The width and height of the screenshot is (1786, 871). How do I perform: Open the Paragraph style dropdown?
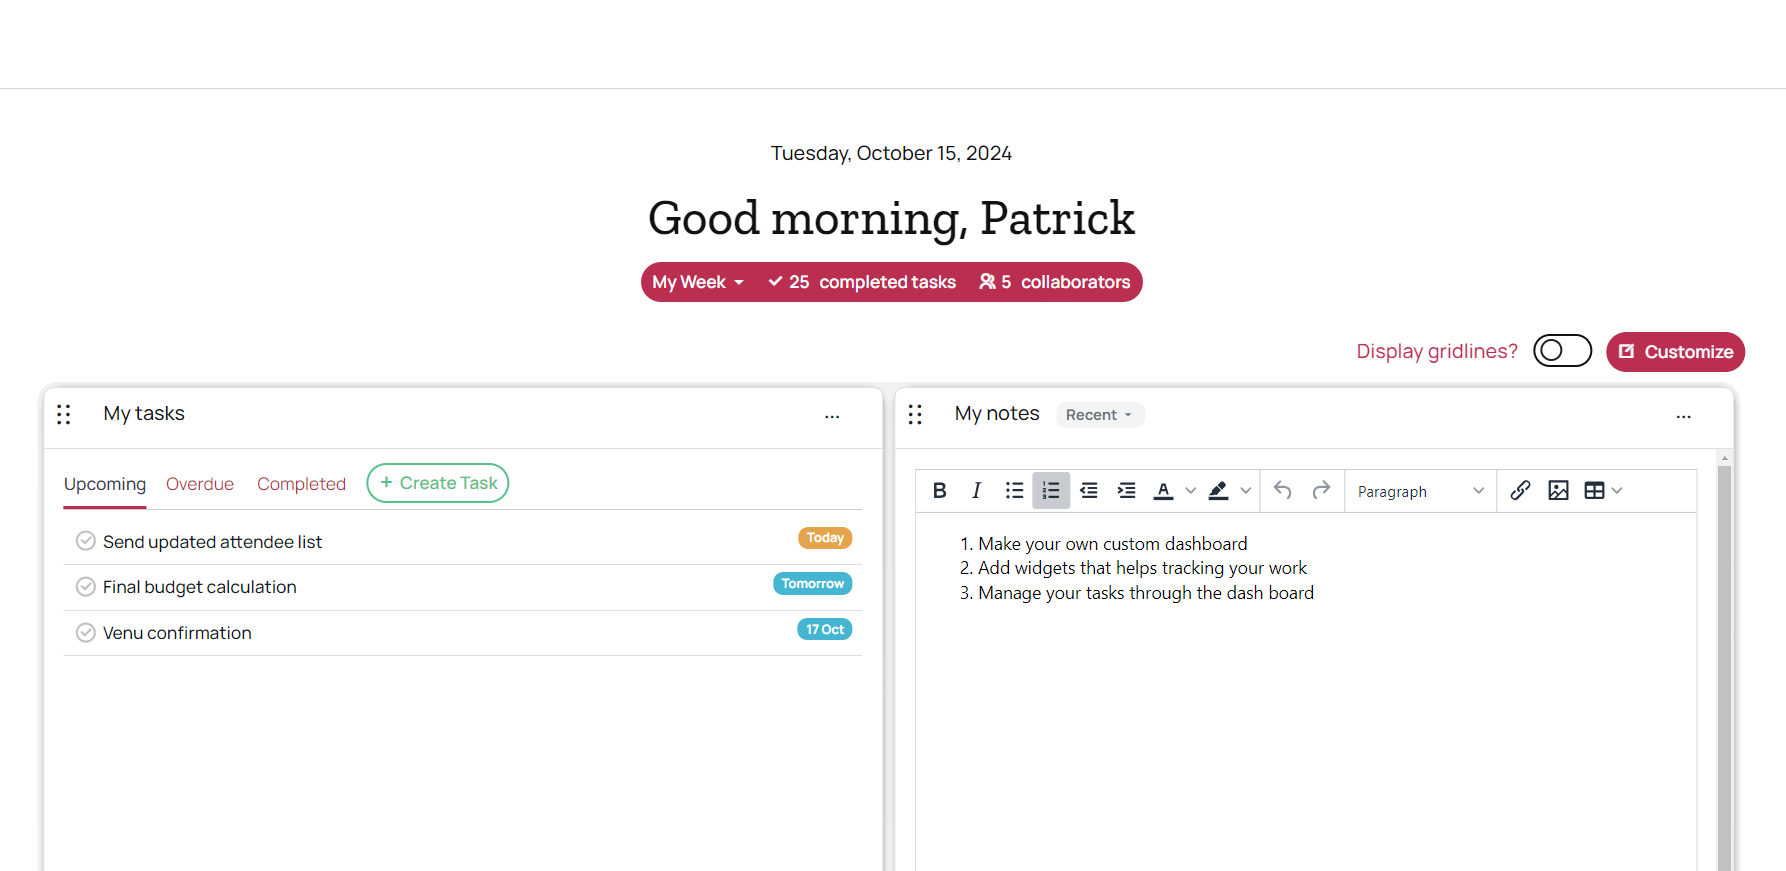tap(1420, 491)
